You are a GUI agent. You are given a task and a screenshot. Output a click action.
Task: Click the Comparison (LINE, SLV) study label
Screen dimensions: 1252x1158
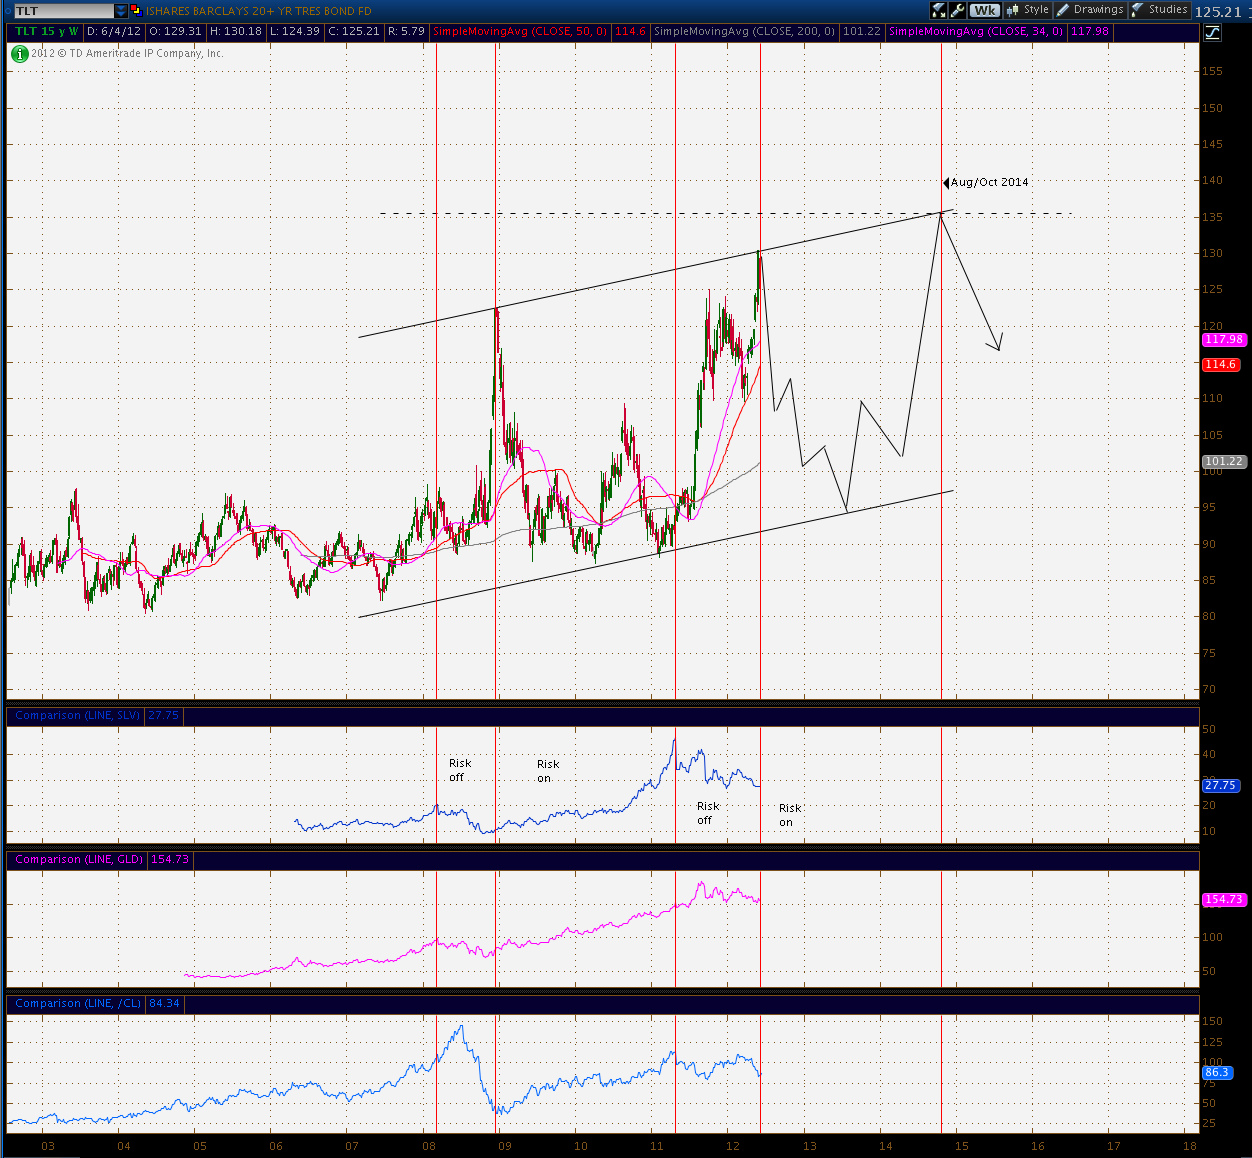[x=78, y=716]
